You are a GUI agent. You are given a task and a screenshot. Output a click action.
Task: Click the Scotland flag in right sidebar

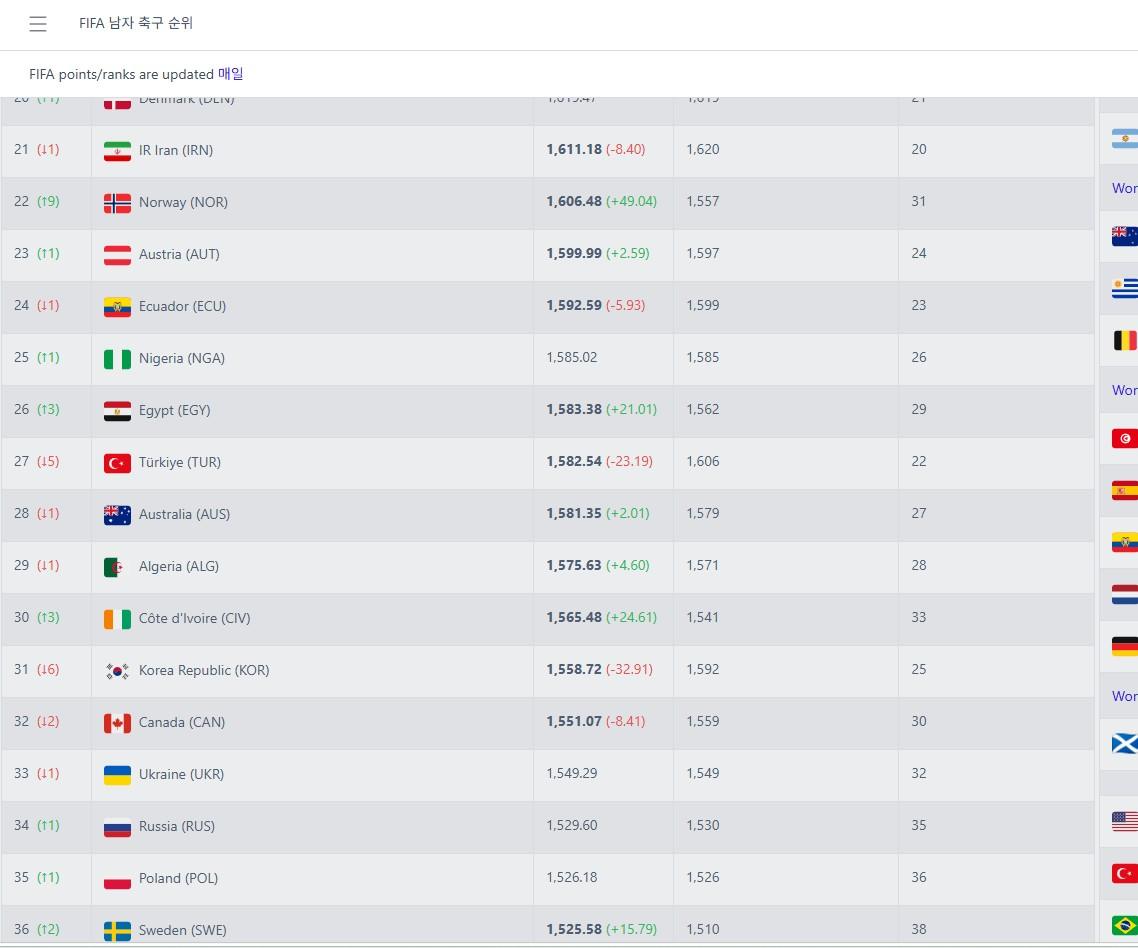point(1124,744)
